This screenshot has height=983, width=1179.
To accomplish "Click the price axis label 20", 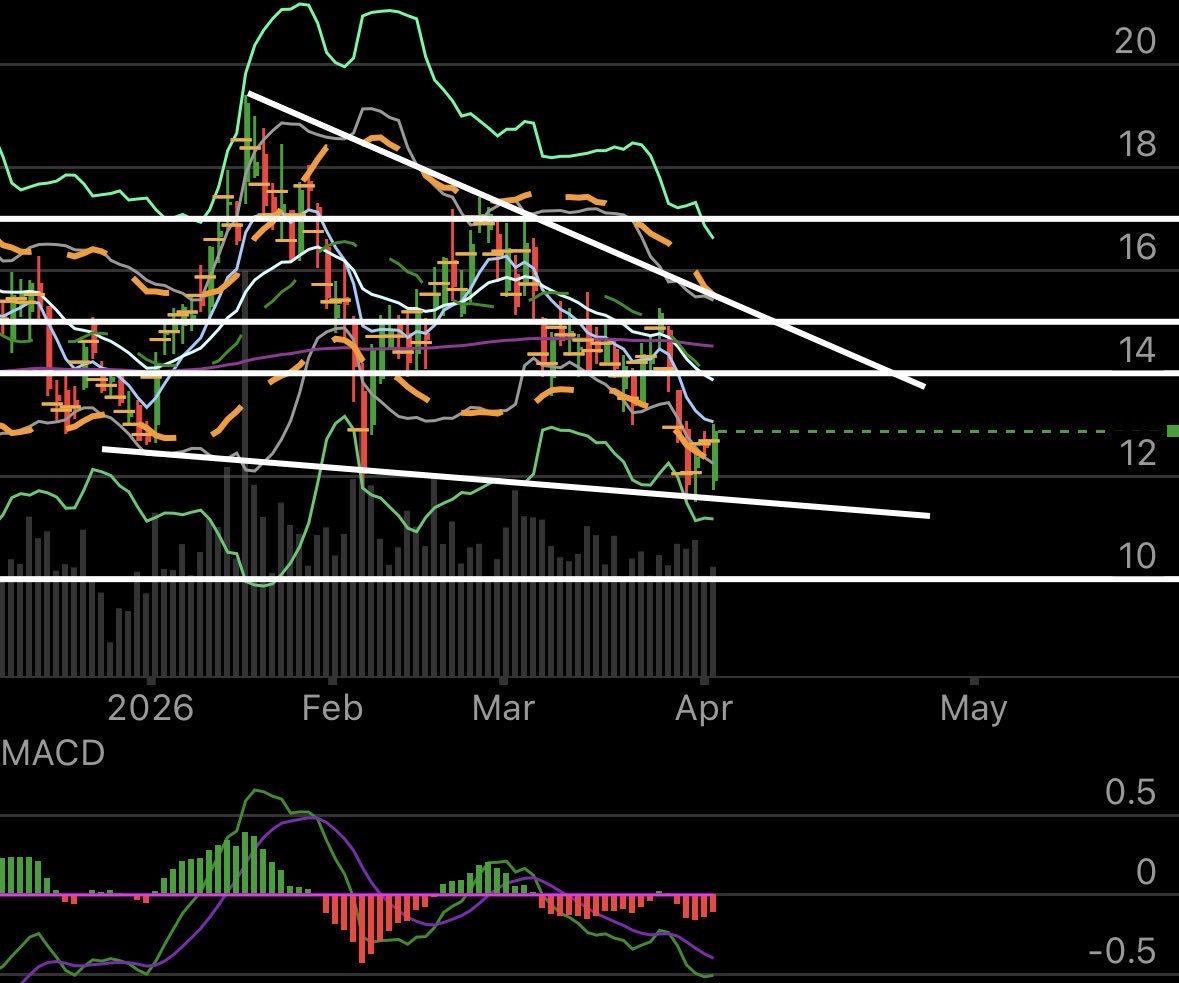I will [x=1135, y=40].
